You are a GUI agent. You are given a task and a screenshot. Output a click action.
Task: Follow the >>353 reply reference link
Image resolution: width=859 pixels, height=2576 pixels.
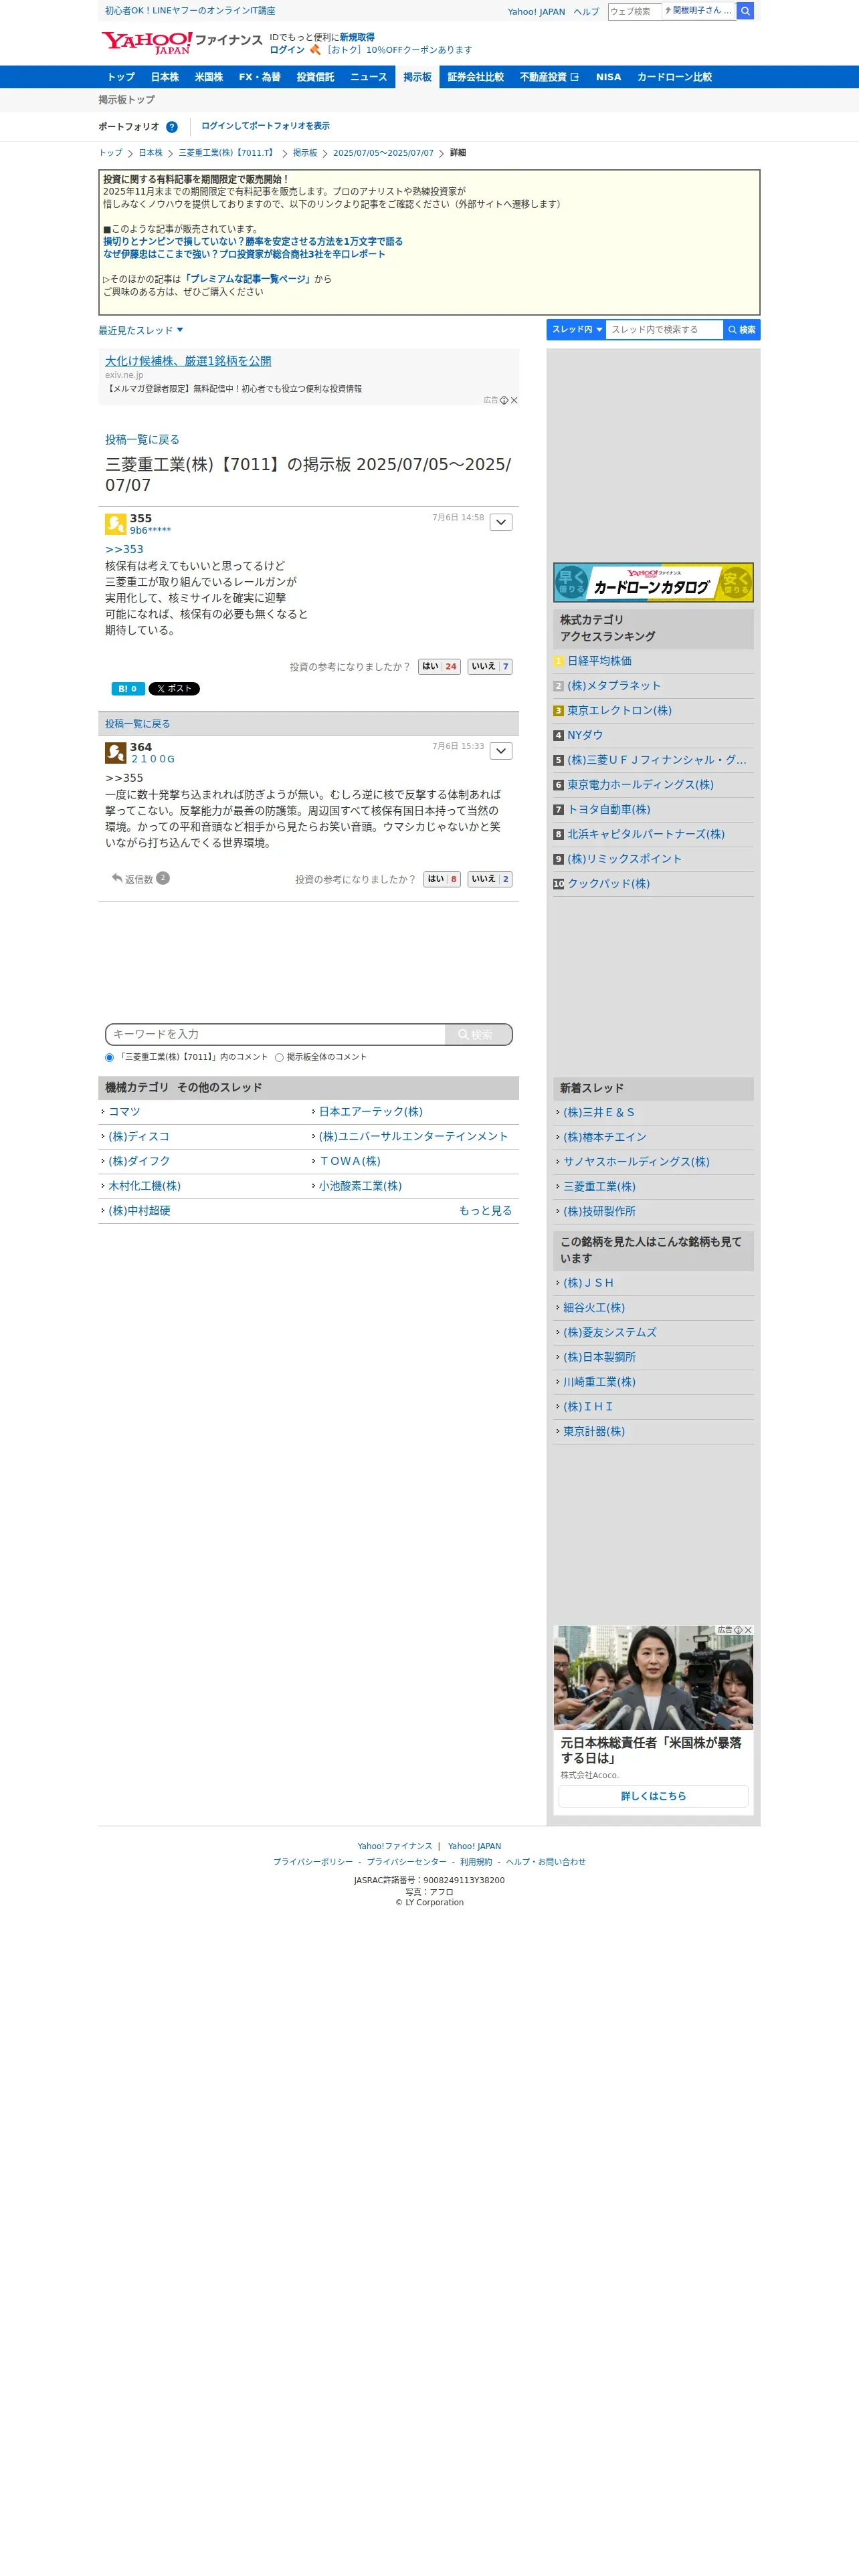(124, 549)
